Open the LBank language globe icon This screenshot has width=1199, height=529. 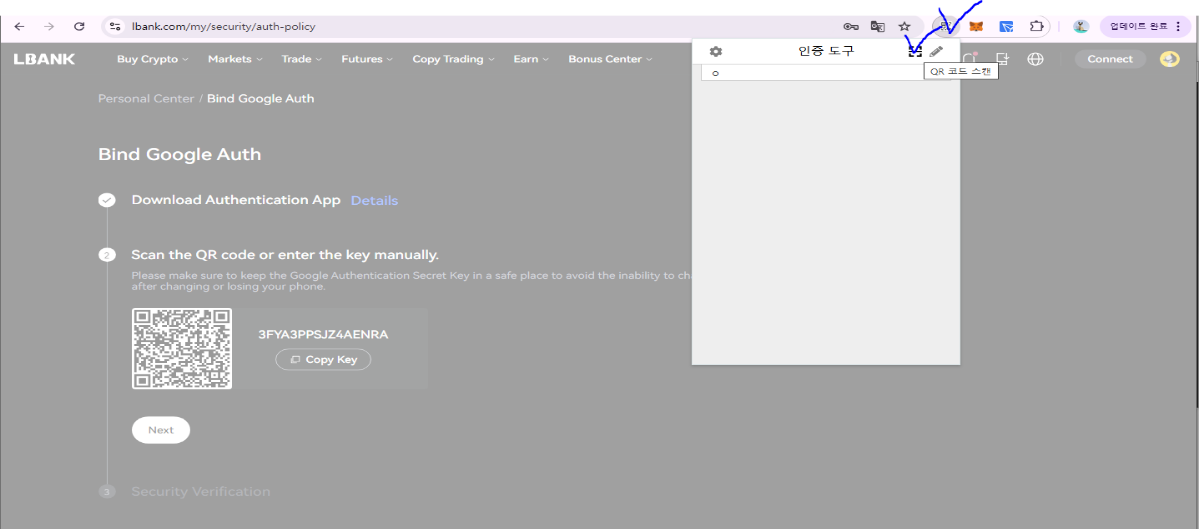[1035, 59]
